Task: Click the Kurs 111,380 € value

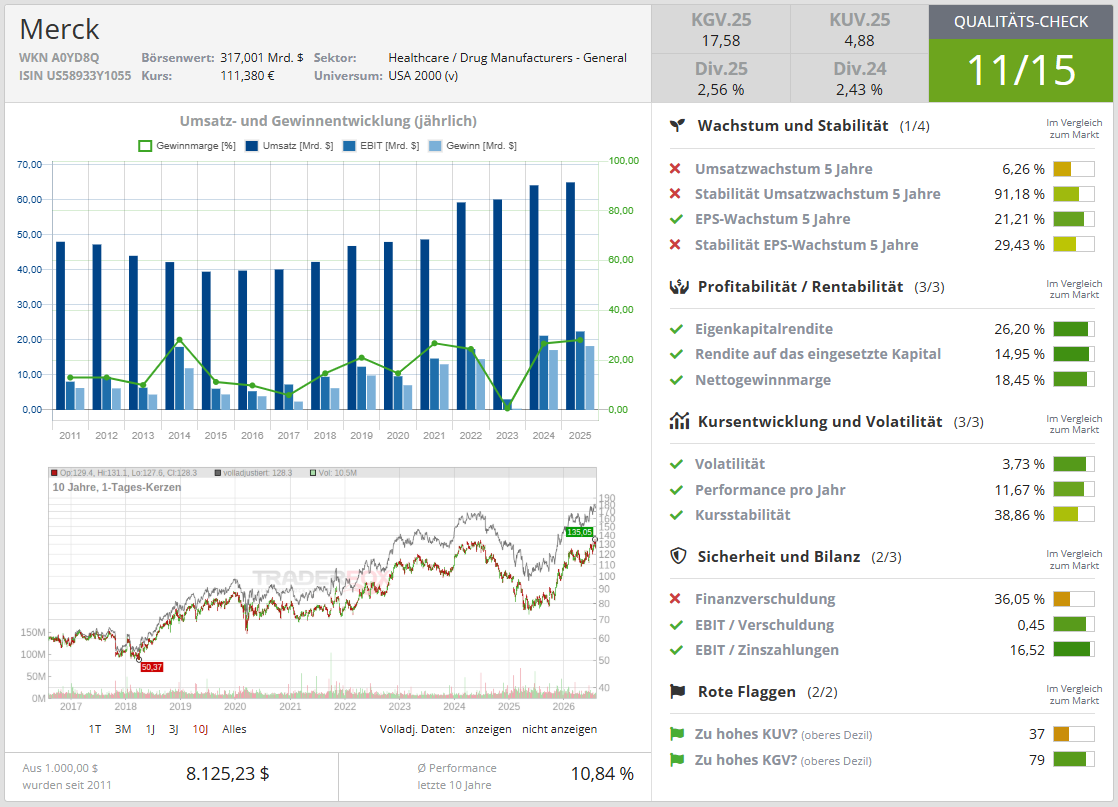Action: pos(247,76)
